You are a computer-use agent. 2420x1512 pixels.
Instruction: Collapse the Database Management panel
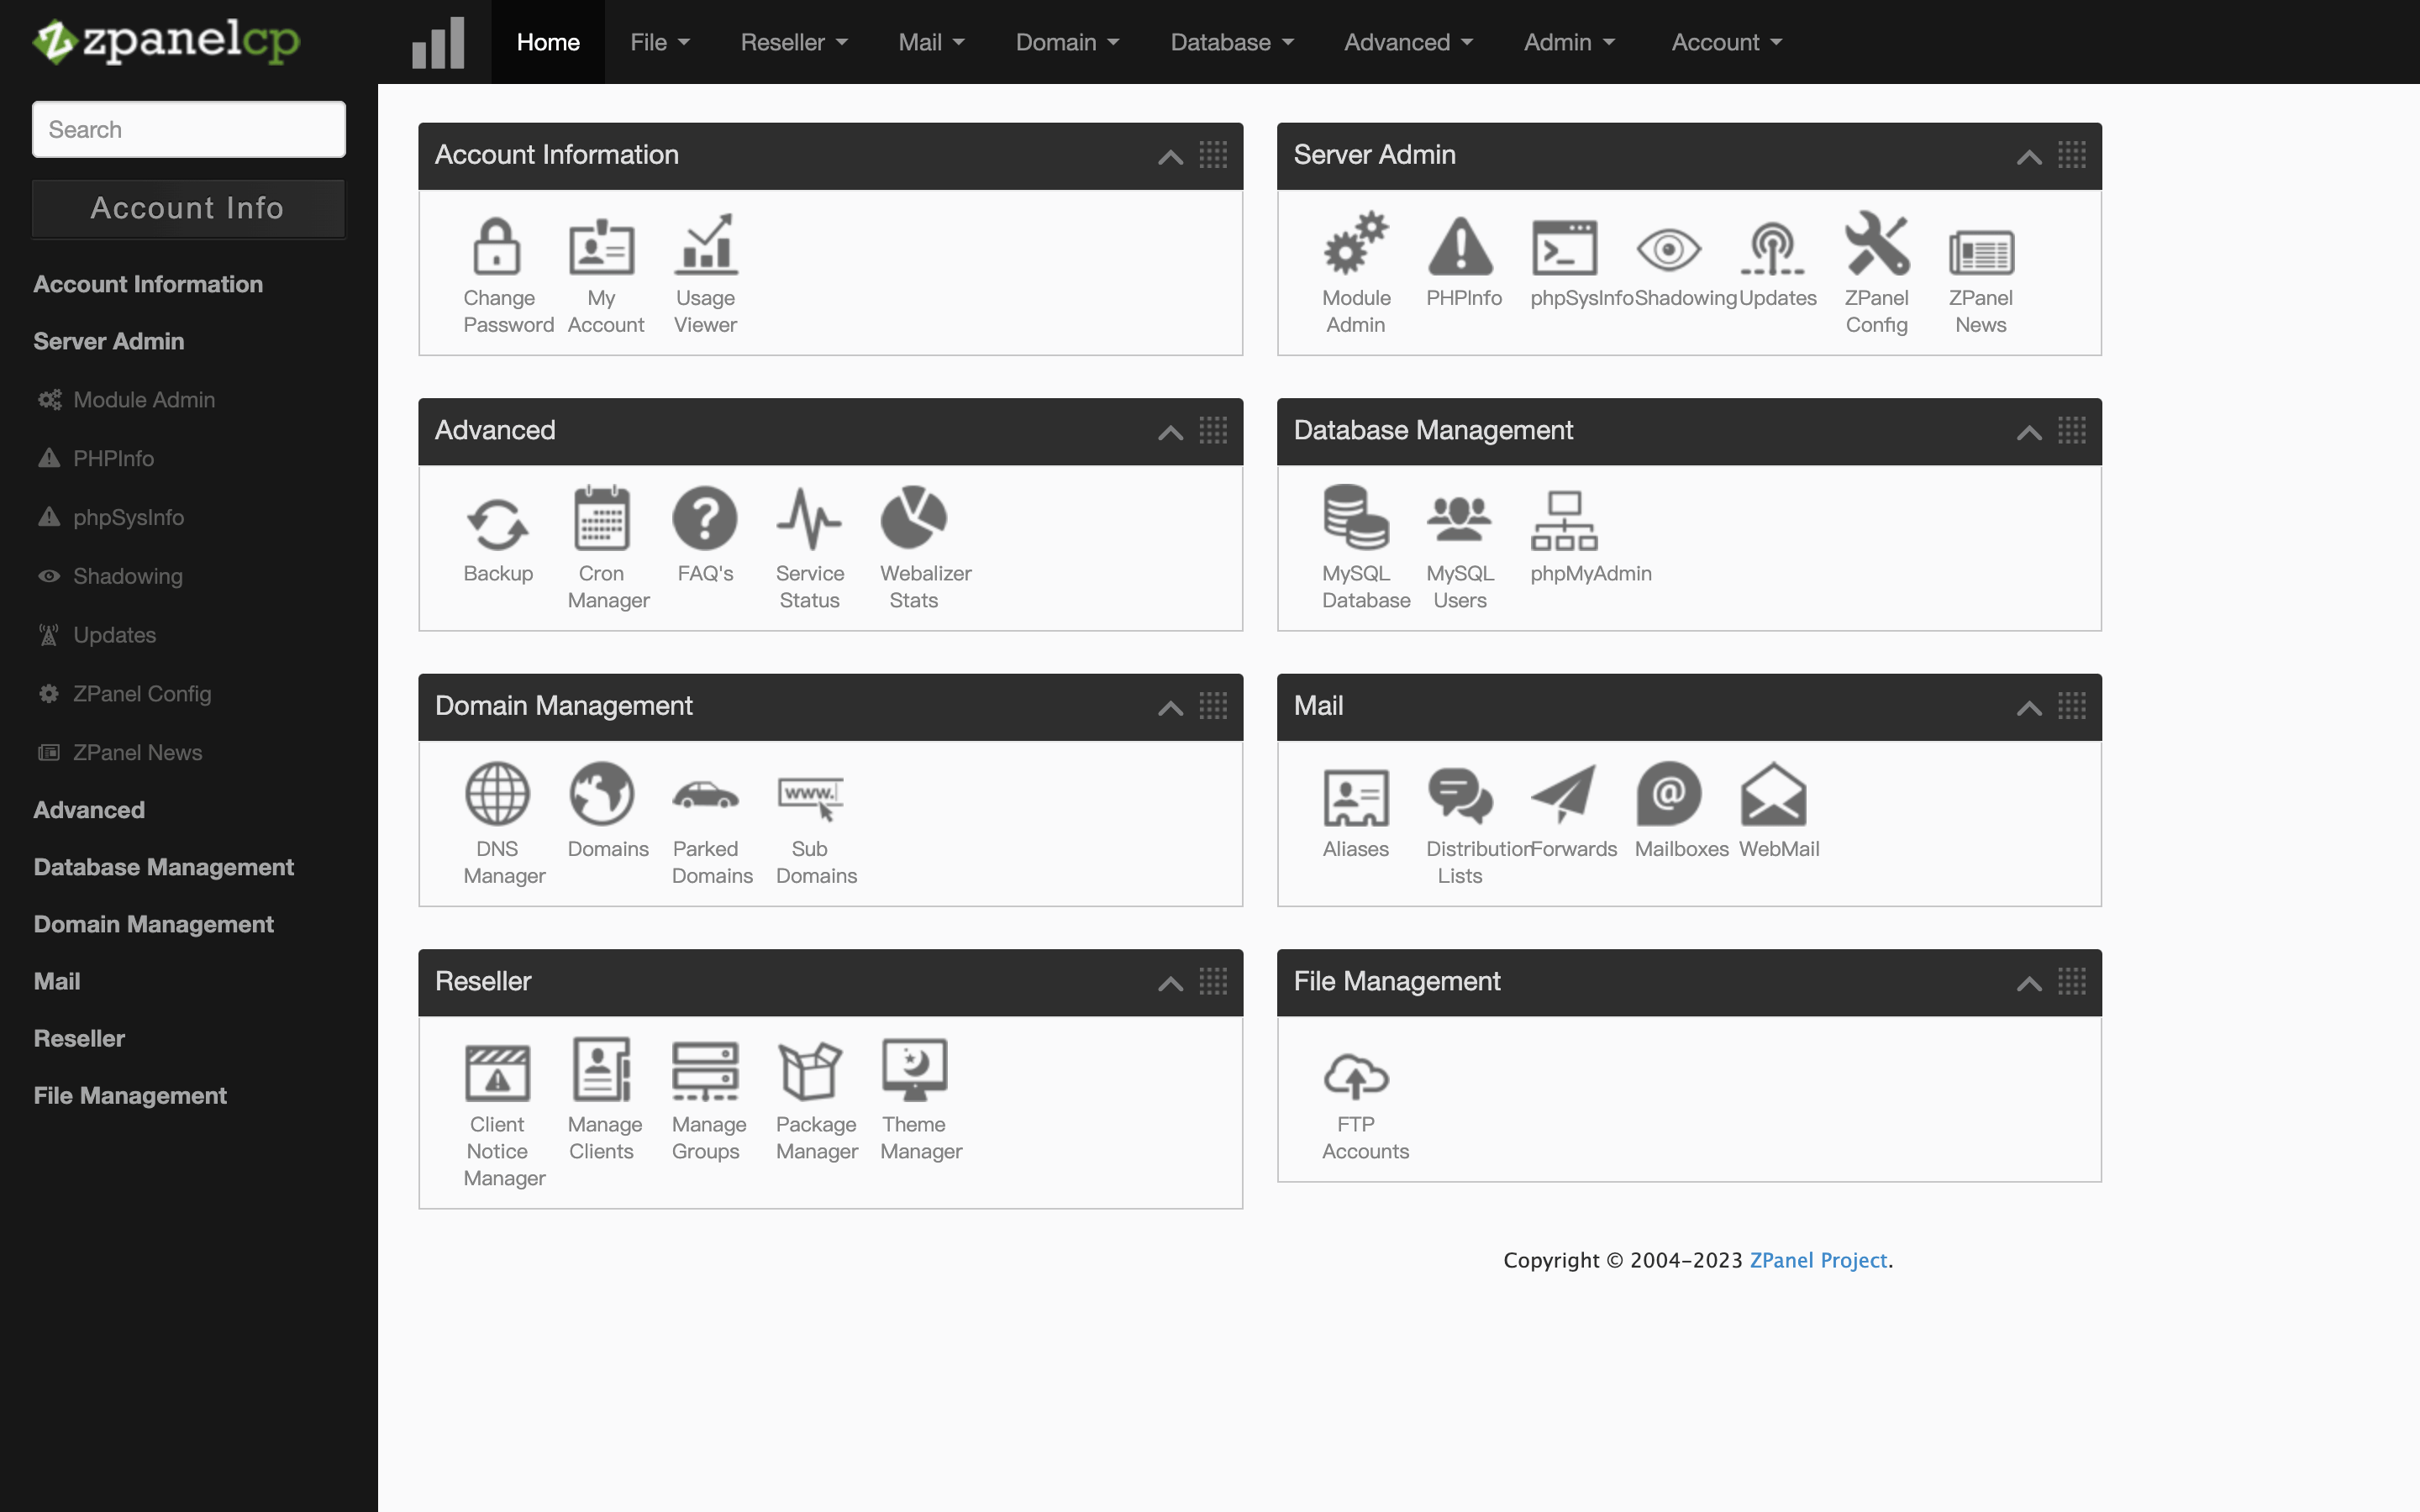pyautogui.click(x=2029, y=432)
